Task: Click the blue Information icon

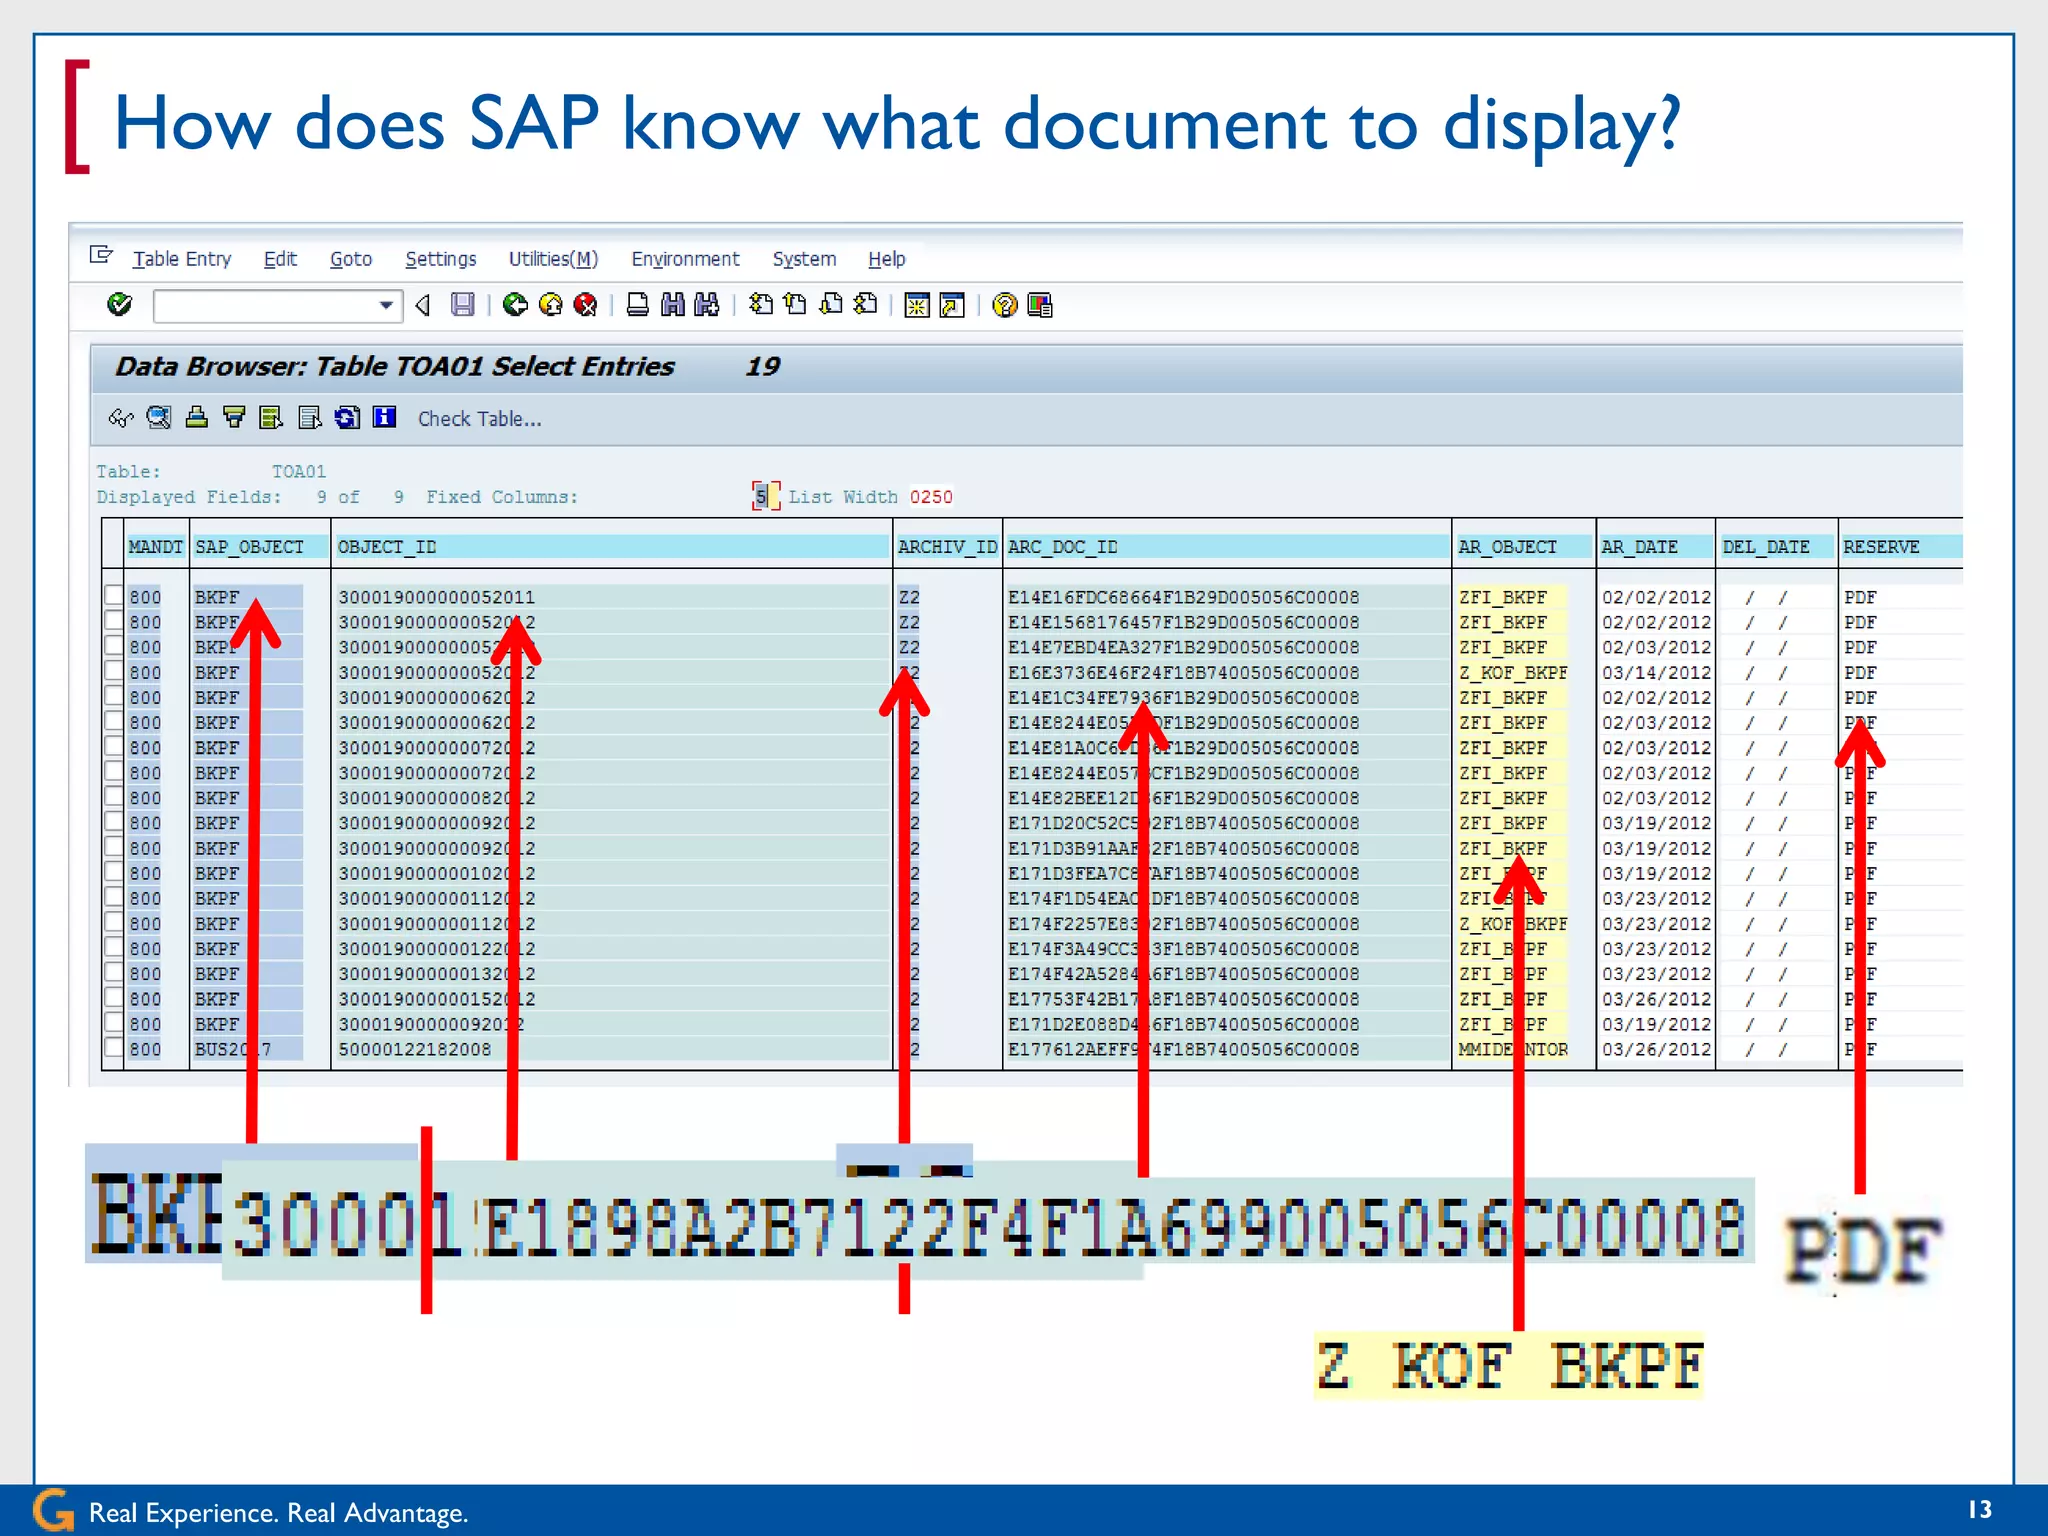Action: pyautogui.click(x=385, y=418)
